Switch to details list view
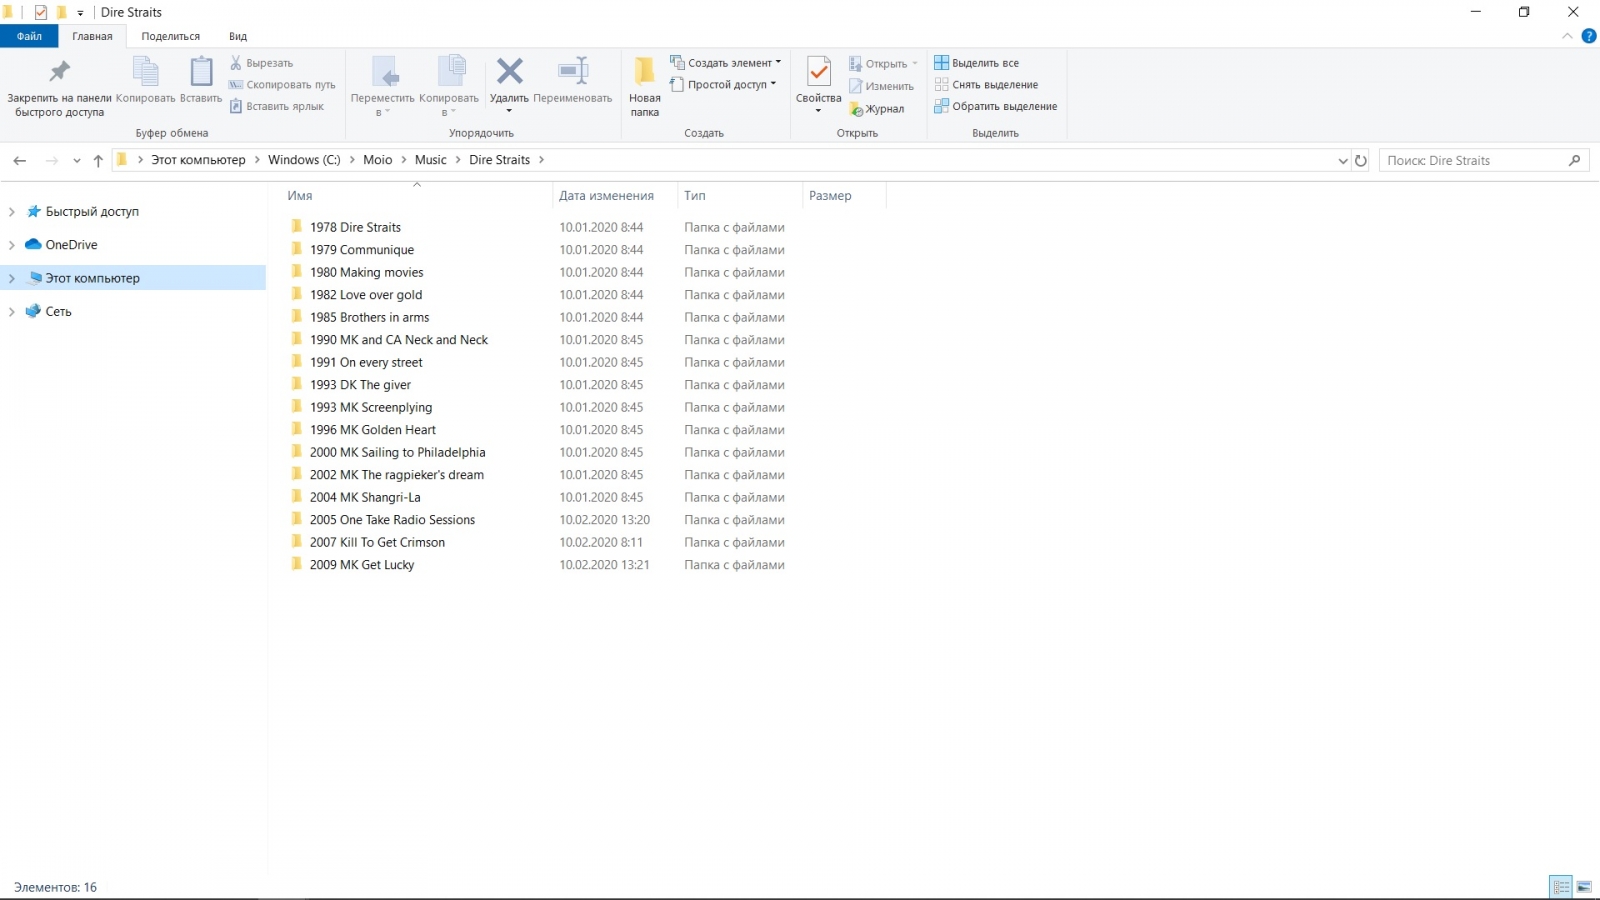1600x900 pixels. (x=1561, y=887)
